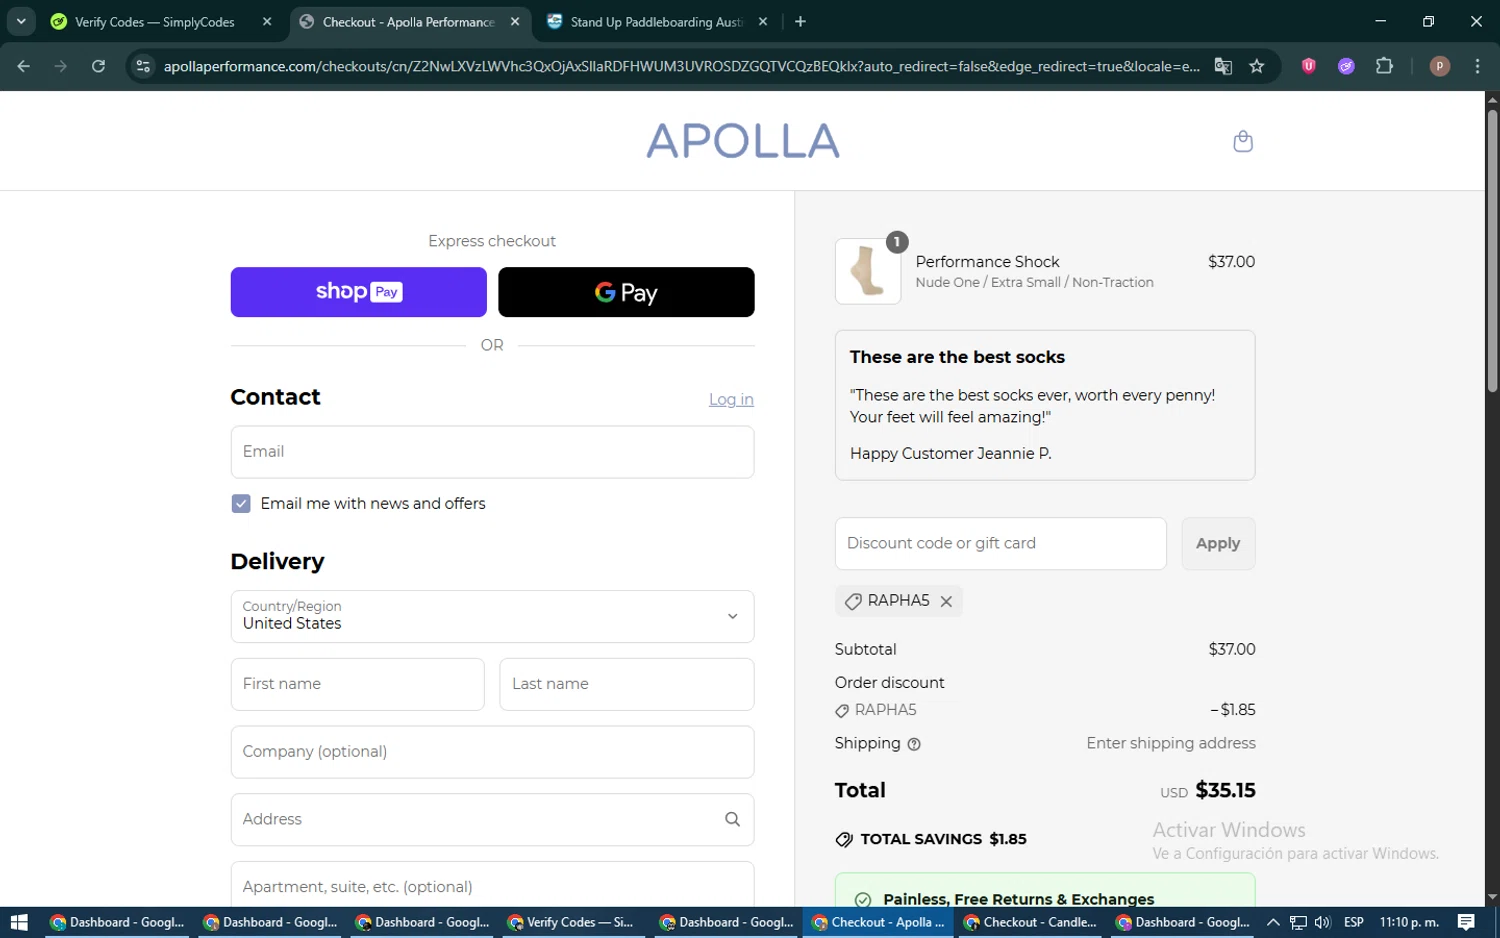Click the TOTAL SAVINGS $1.85 text
The image size is (1500, 938).
pos(943,839)
